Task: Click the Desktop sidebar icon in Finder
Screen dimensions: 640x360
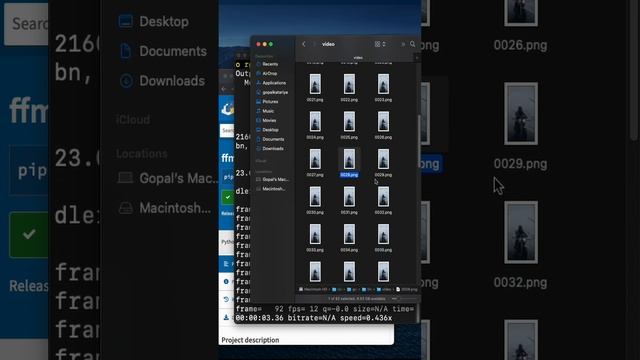Action: [x=258, y=130]
